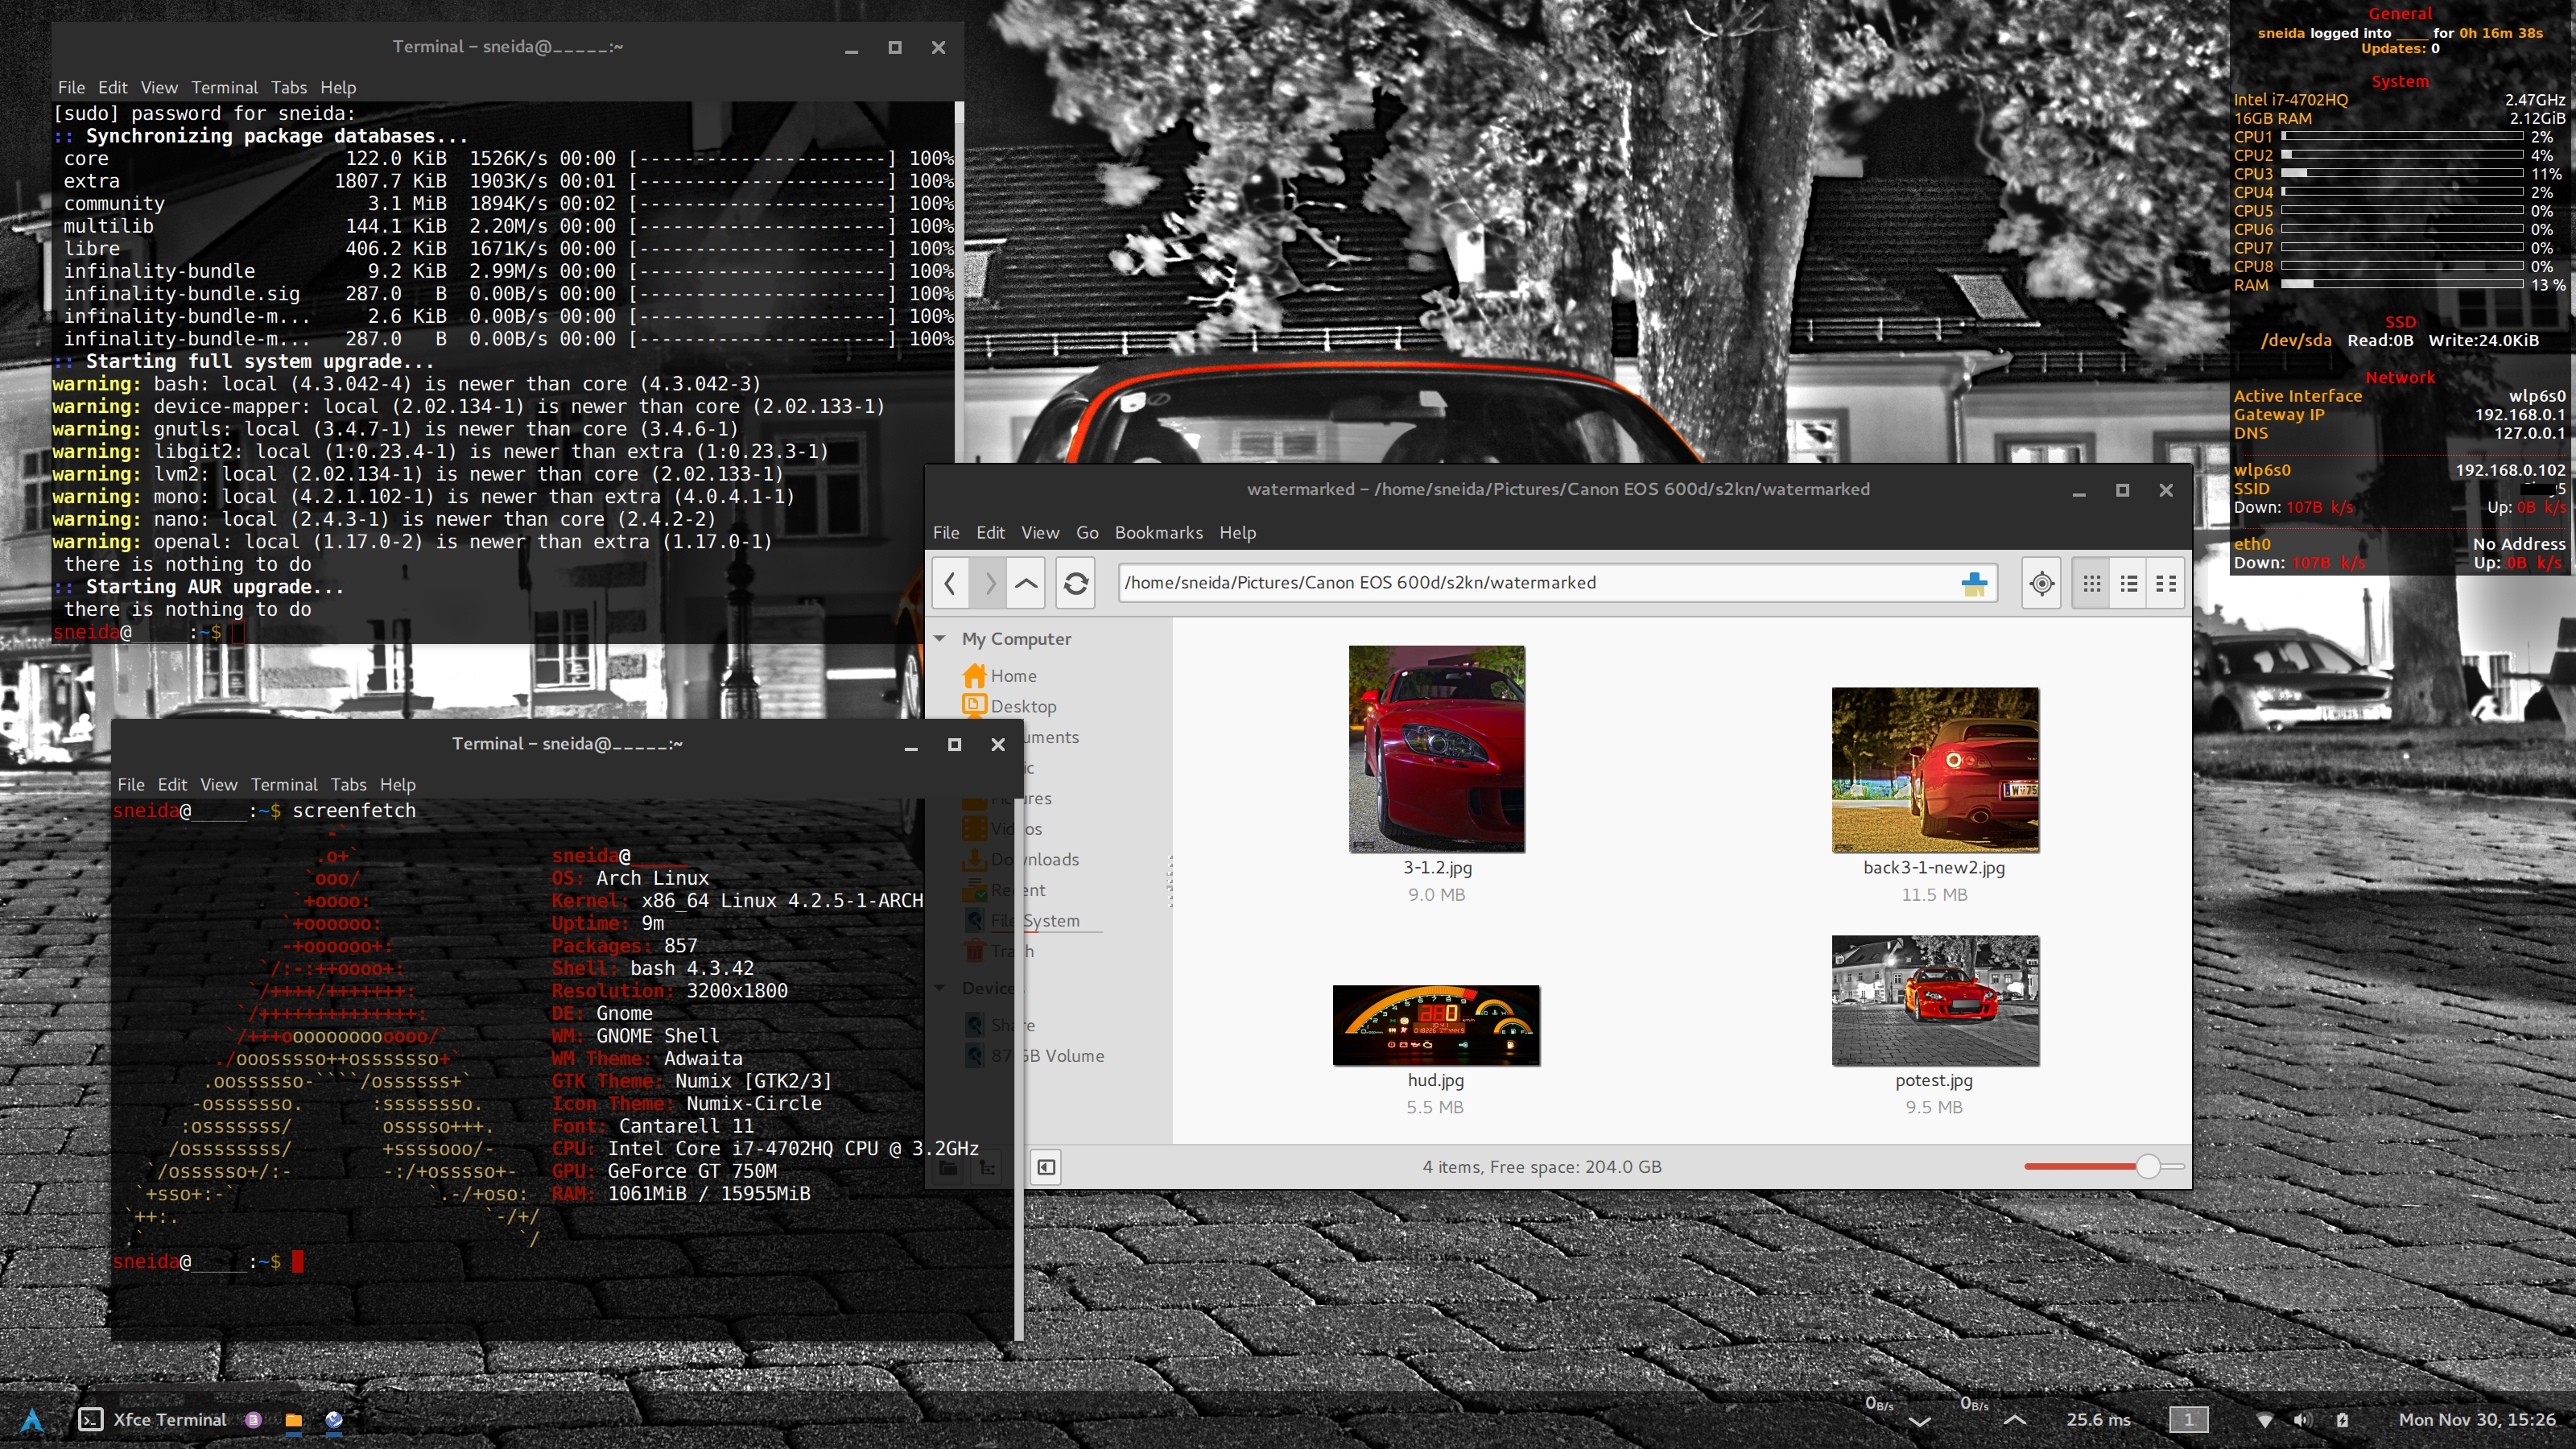This screenshot has width=2576, height=1449.
Task: Click the Desktop folder icon
Action: click(974, 705)
